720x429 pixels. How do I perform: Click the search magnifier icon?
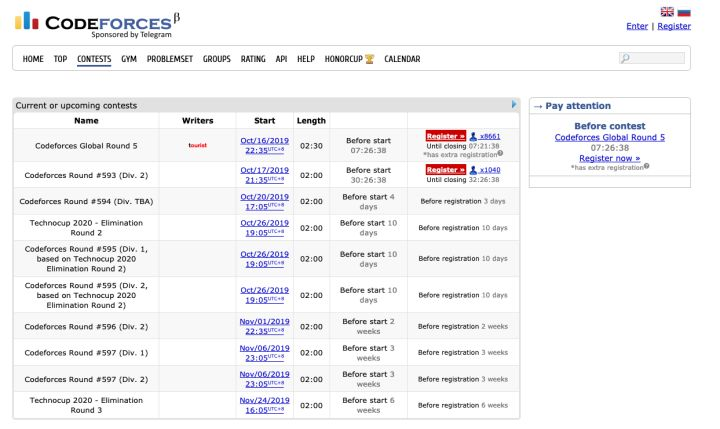coord(625,58)
